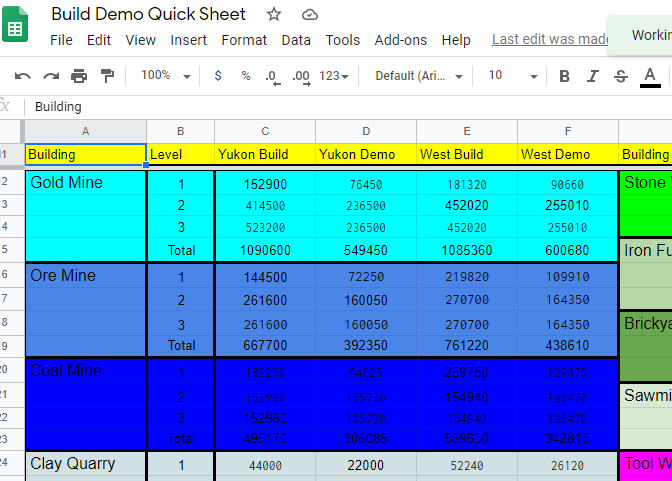Open the Last edit was made link
672x481 pixels.
550,39
